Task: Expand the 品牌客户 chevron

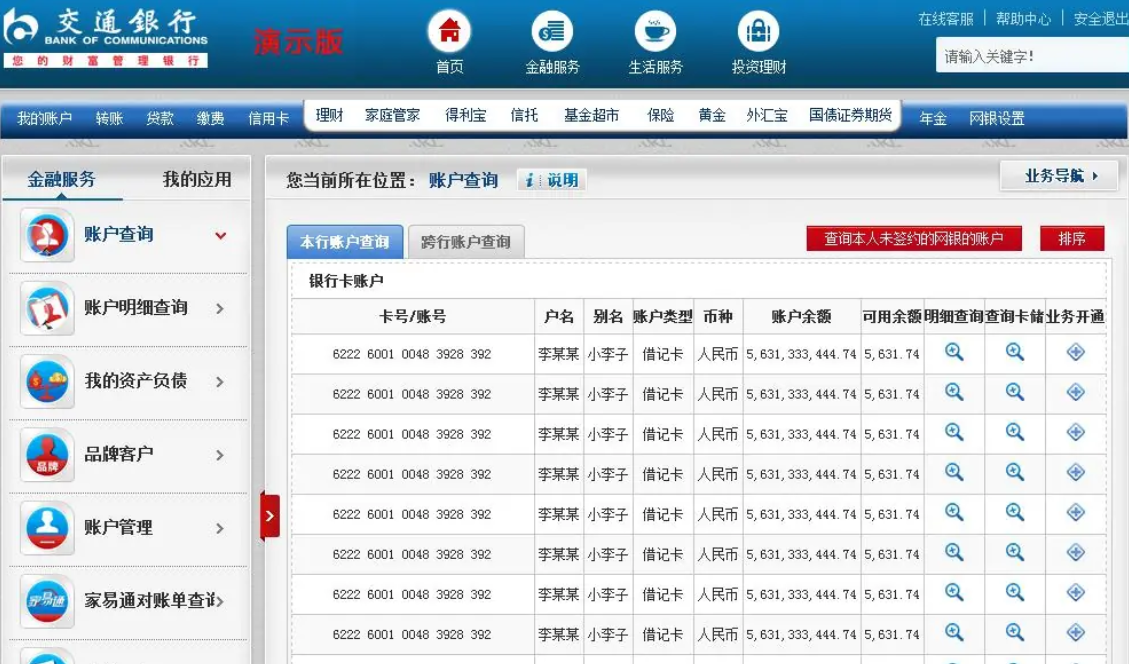Action: (x=220, y=455)
